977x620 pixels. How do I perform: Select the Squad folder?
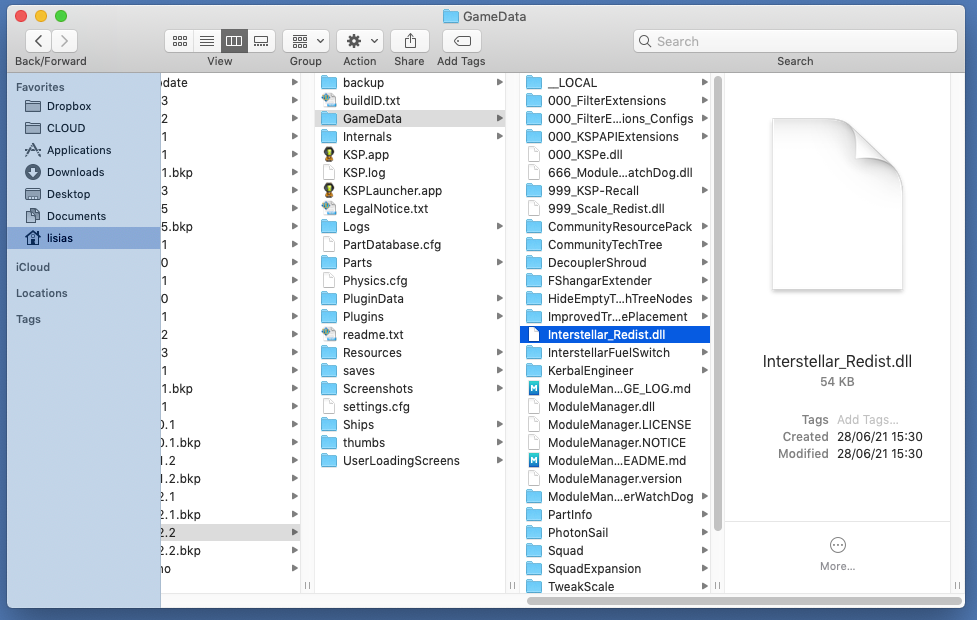point(614,551)
